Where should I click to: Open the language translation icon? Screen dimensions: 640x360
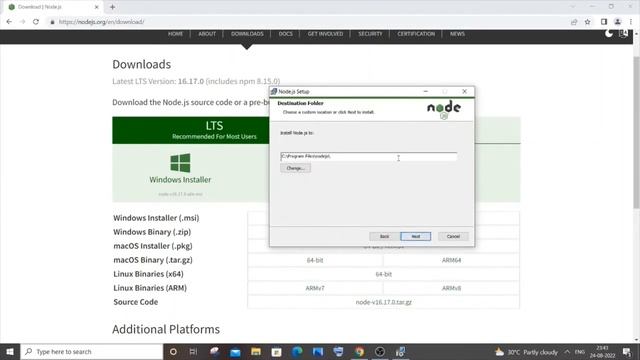pyautogui.click(x=623, y=33)
